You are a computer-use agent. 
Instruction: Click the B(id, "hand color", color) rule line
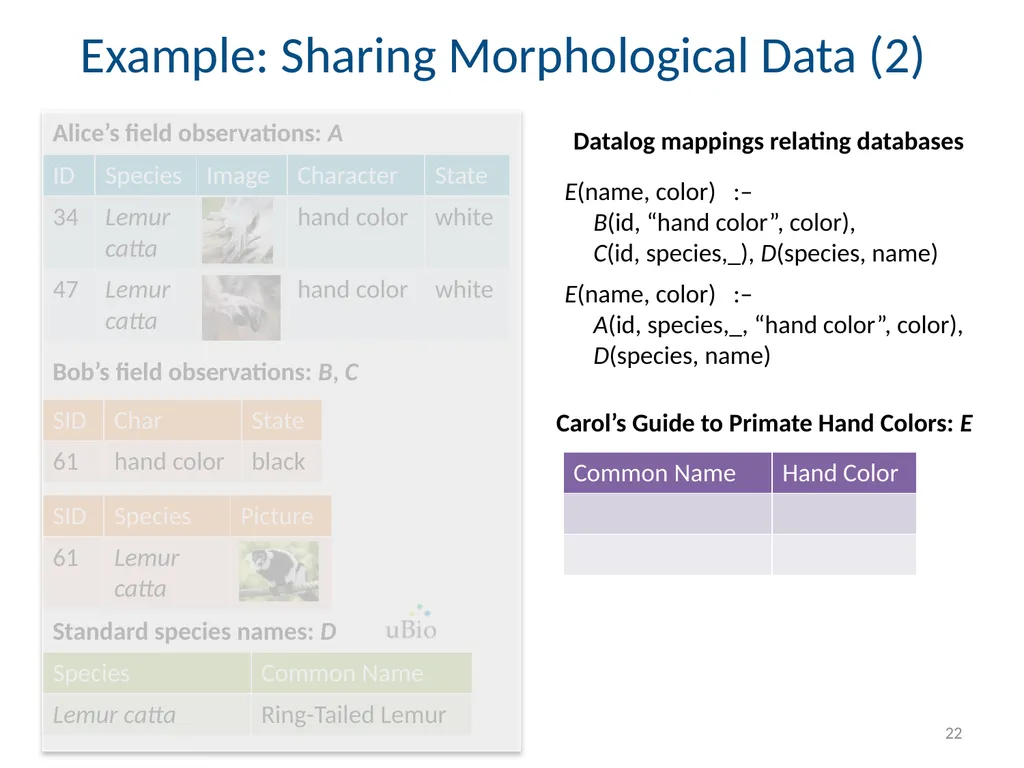click(x=724, y=223)
